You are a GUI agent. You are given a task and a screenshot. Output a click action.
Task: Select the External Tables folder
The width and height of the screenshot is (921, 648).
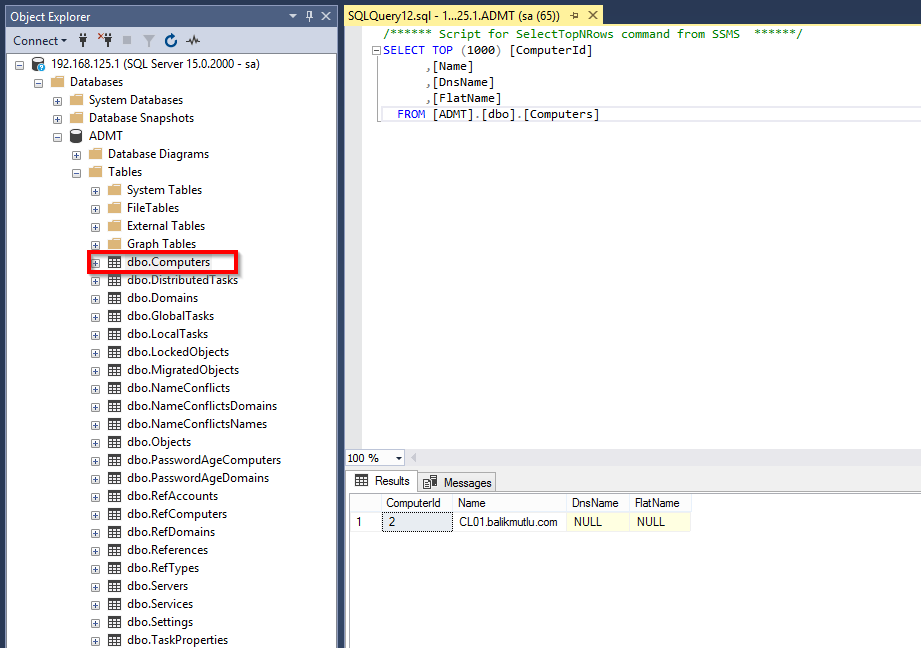166,226
